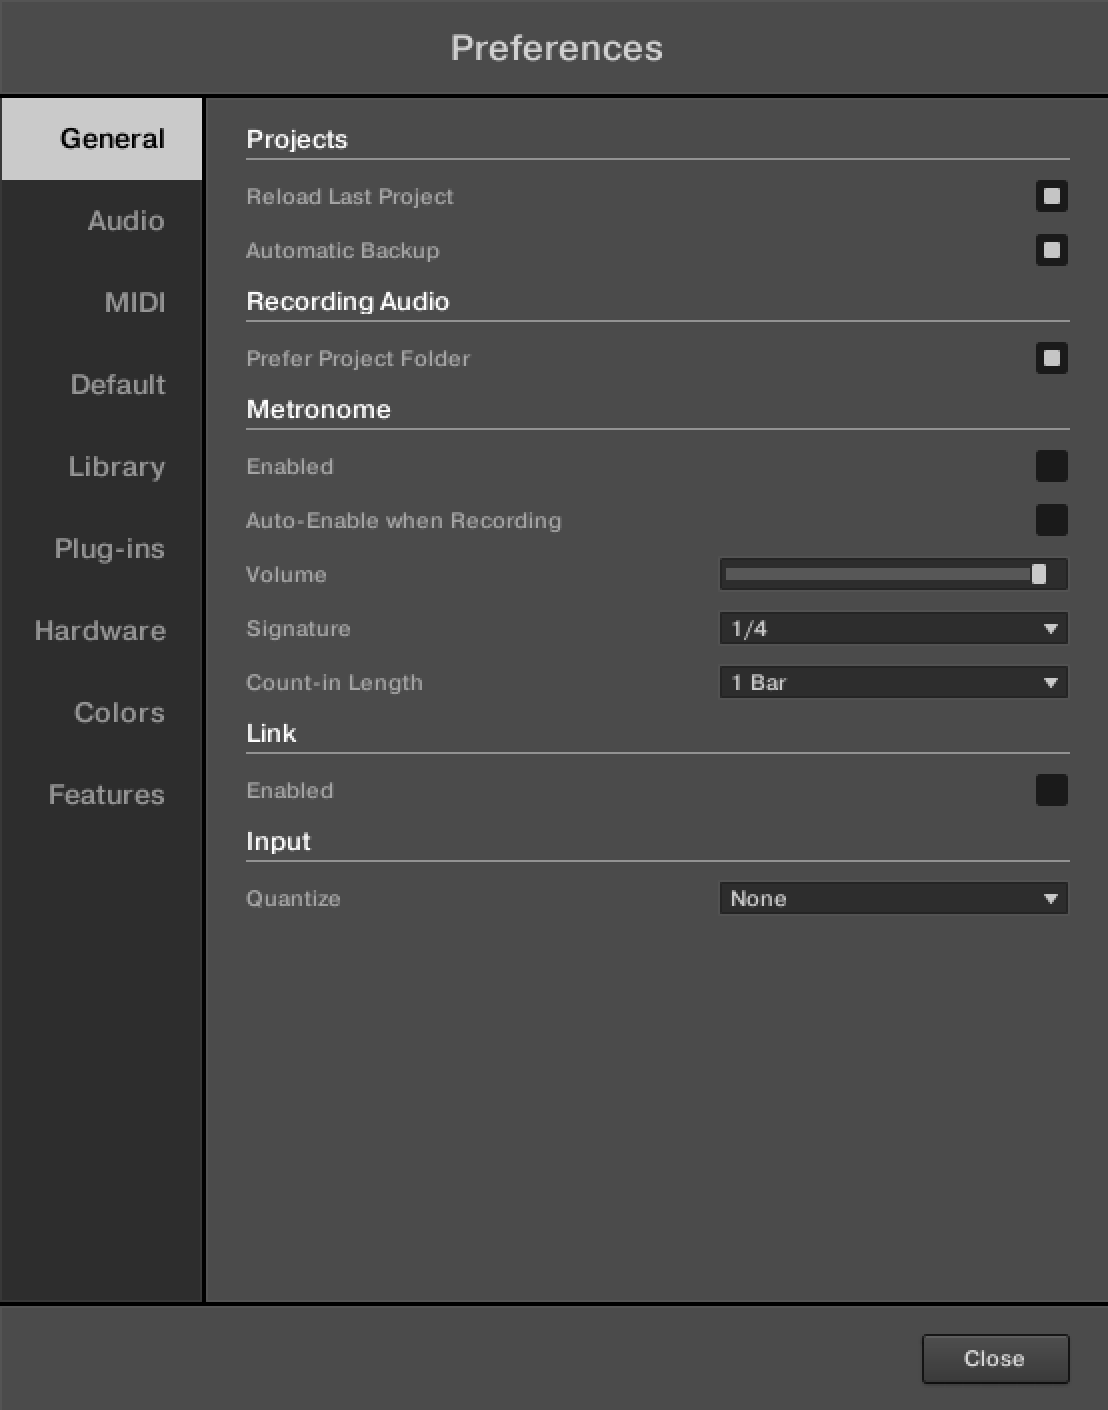
Task: Click the metronome Volume slider handle
Action: (x=1039, y=574)
